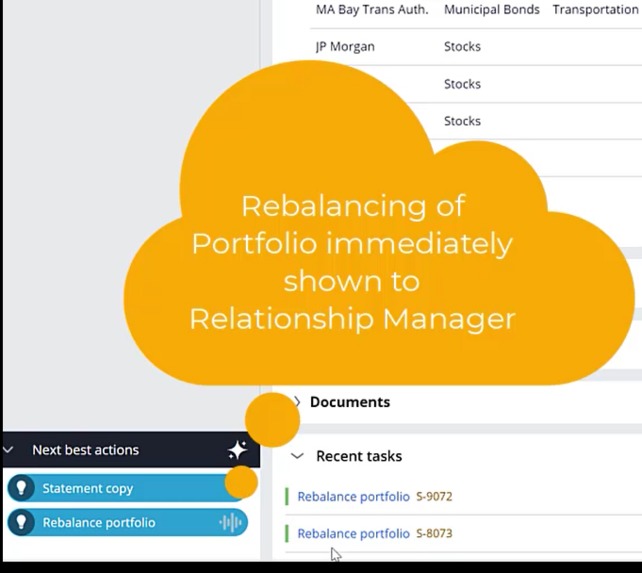Click the Municipal Bonds cell

[x=492, y=9]
